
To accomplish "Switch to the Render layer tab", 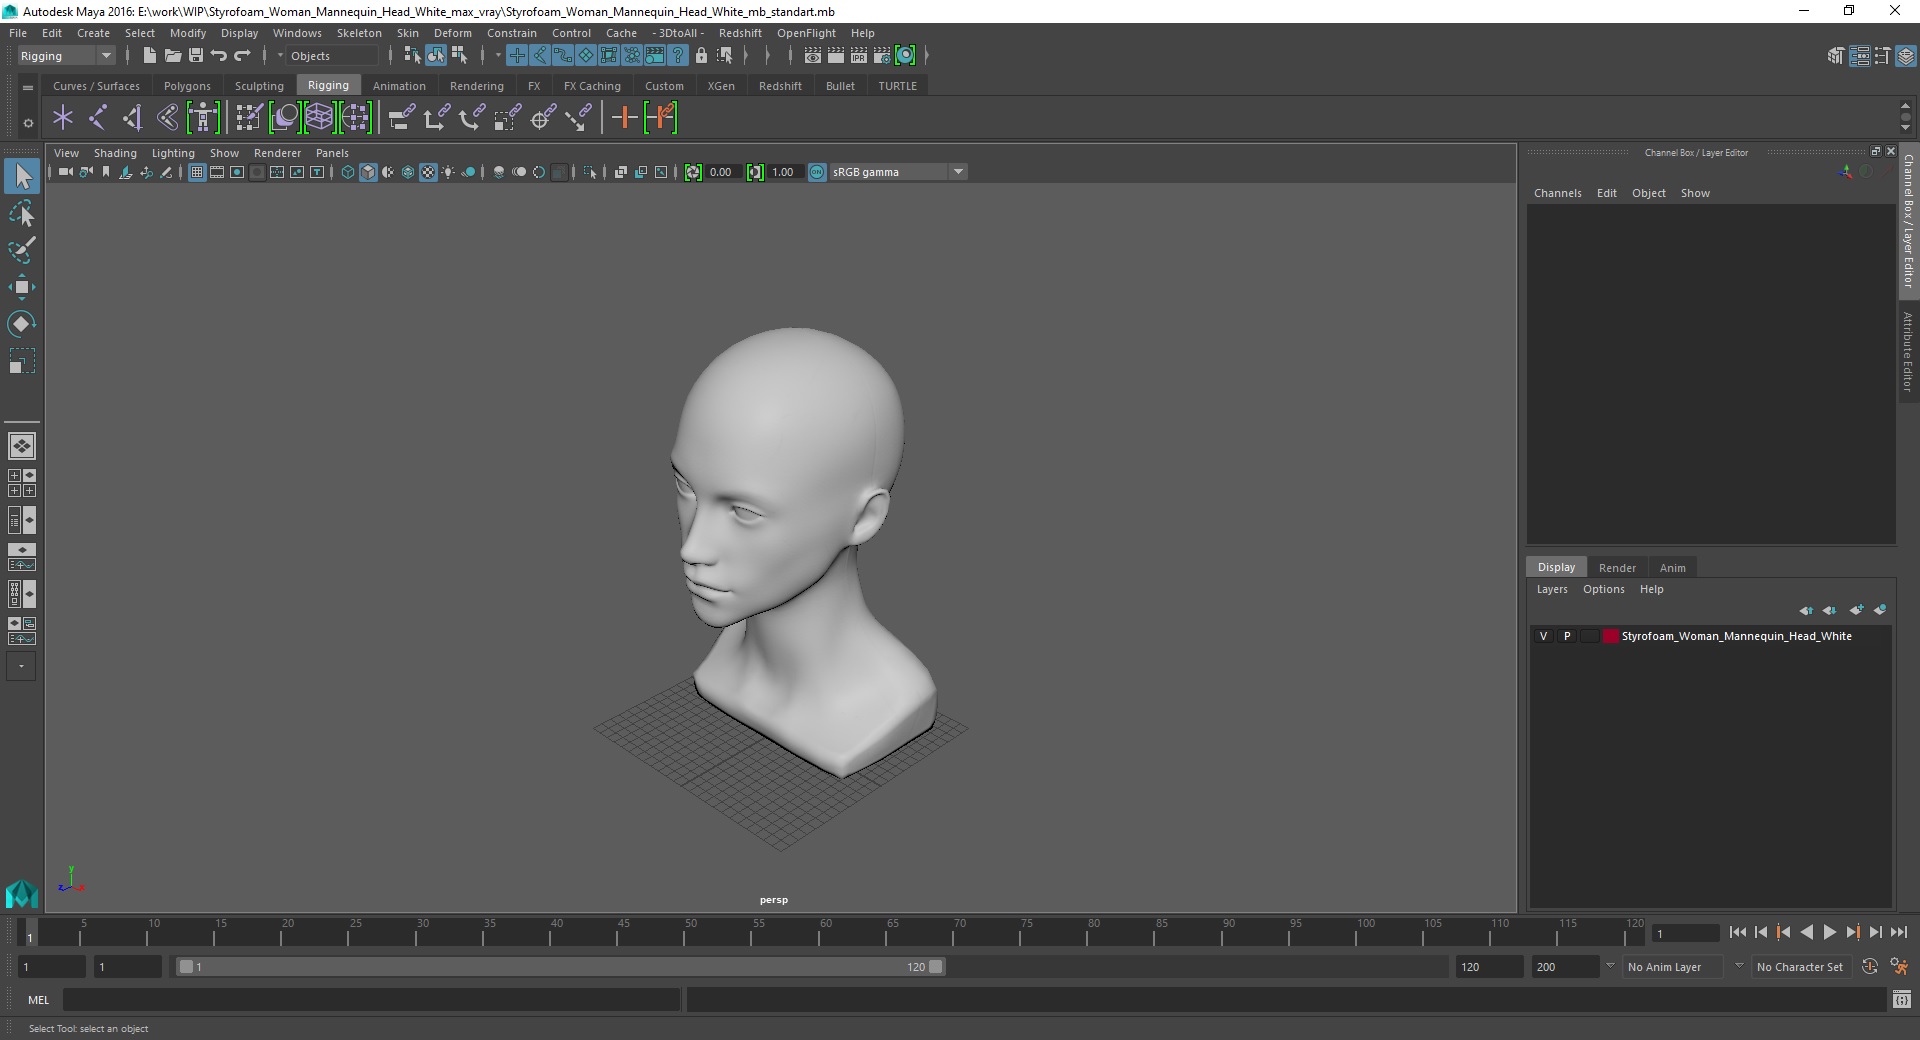I will tap(1617, 568).
